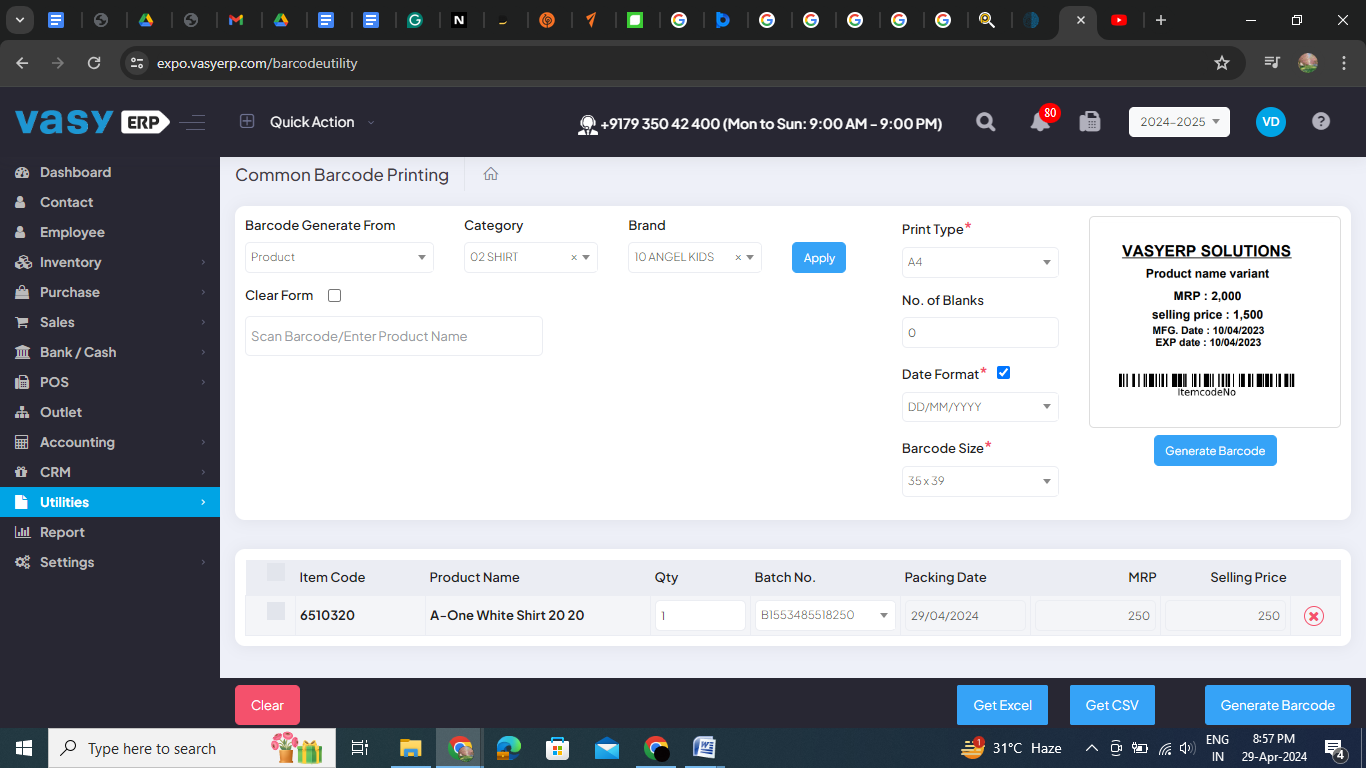Click the Quick Action plus icon
The image size is (1366, 768).
247,121
